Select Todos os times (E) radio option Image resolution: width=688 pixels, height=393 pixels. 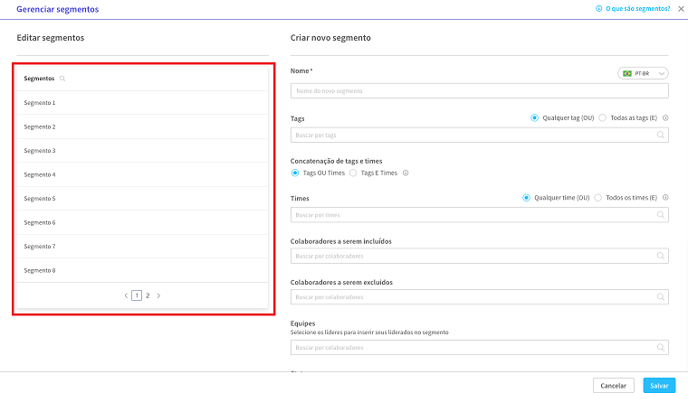coord(598,198)
